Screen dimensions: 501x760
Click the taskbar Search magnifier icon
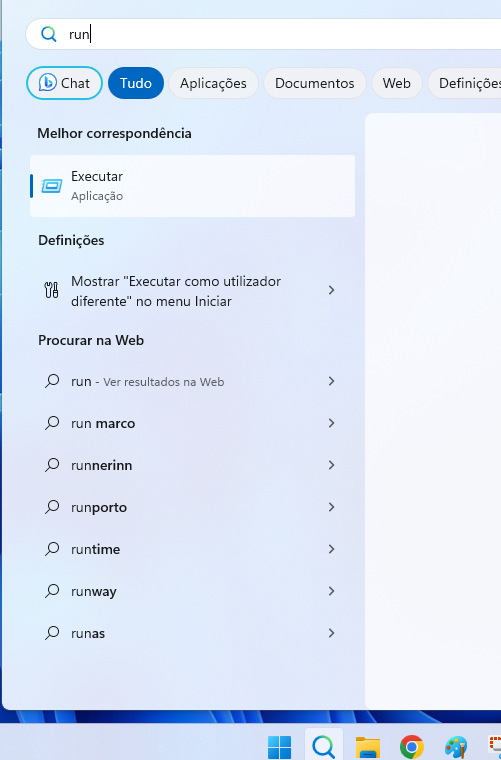pos(324,746)
